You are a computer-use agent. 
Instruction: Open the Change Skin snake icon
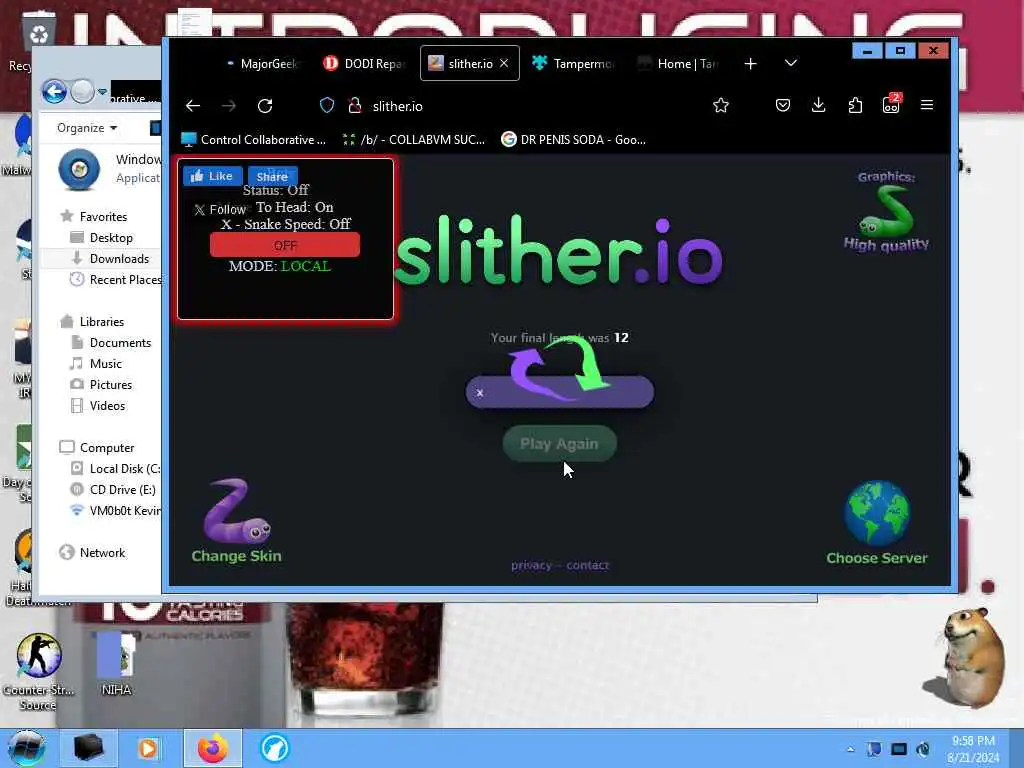236,520
